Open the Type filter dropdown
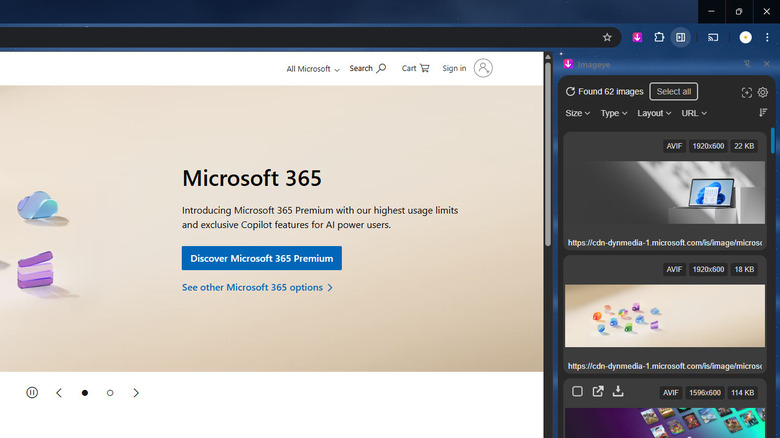Viewport: 780px width, 438px height. click(613, 113)
